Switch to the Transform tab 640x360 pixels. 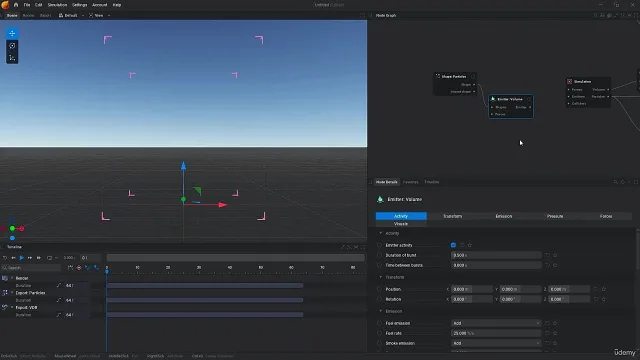[x=452, y=216]
